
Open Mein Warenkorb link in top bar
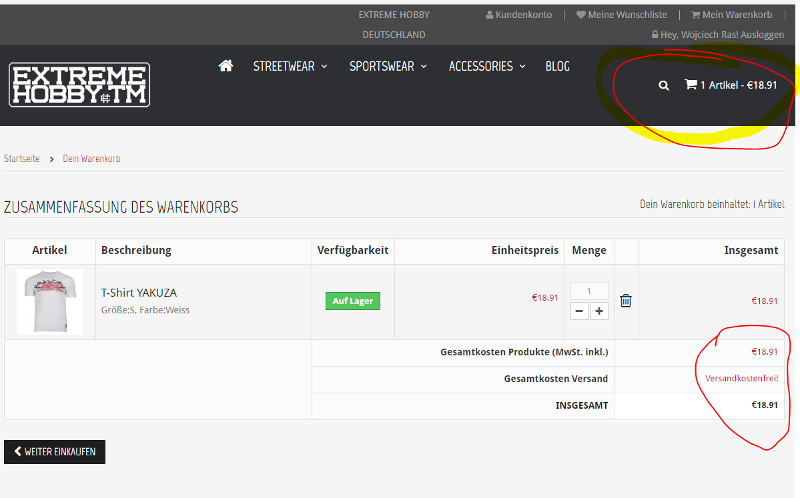(732, 15)
